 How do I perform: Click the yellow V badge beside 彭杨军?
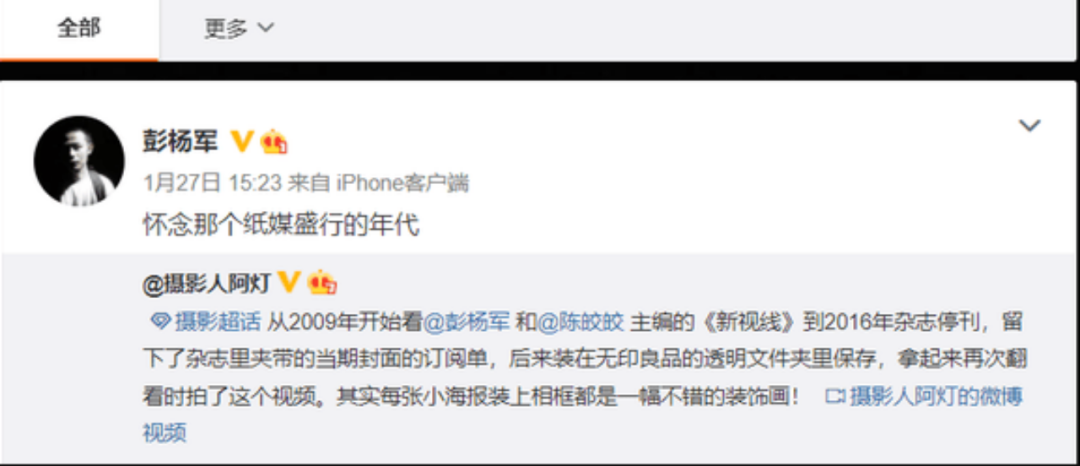[241, 142]
